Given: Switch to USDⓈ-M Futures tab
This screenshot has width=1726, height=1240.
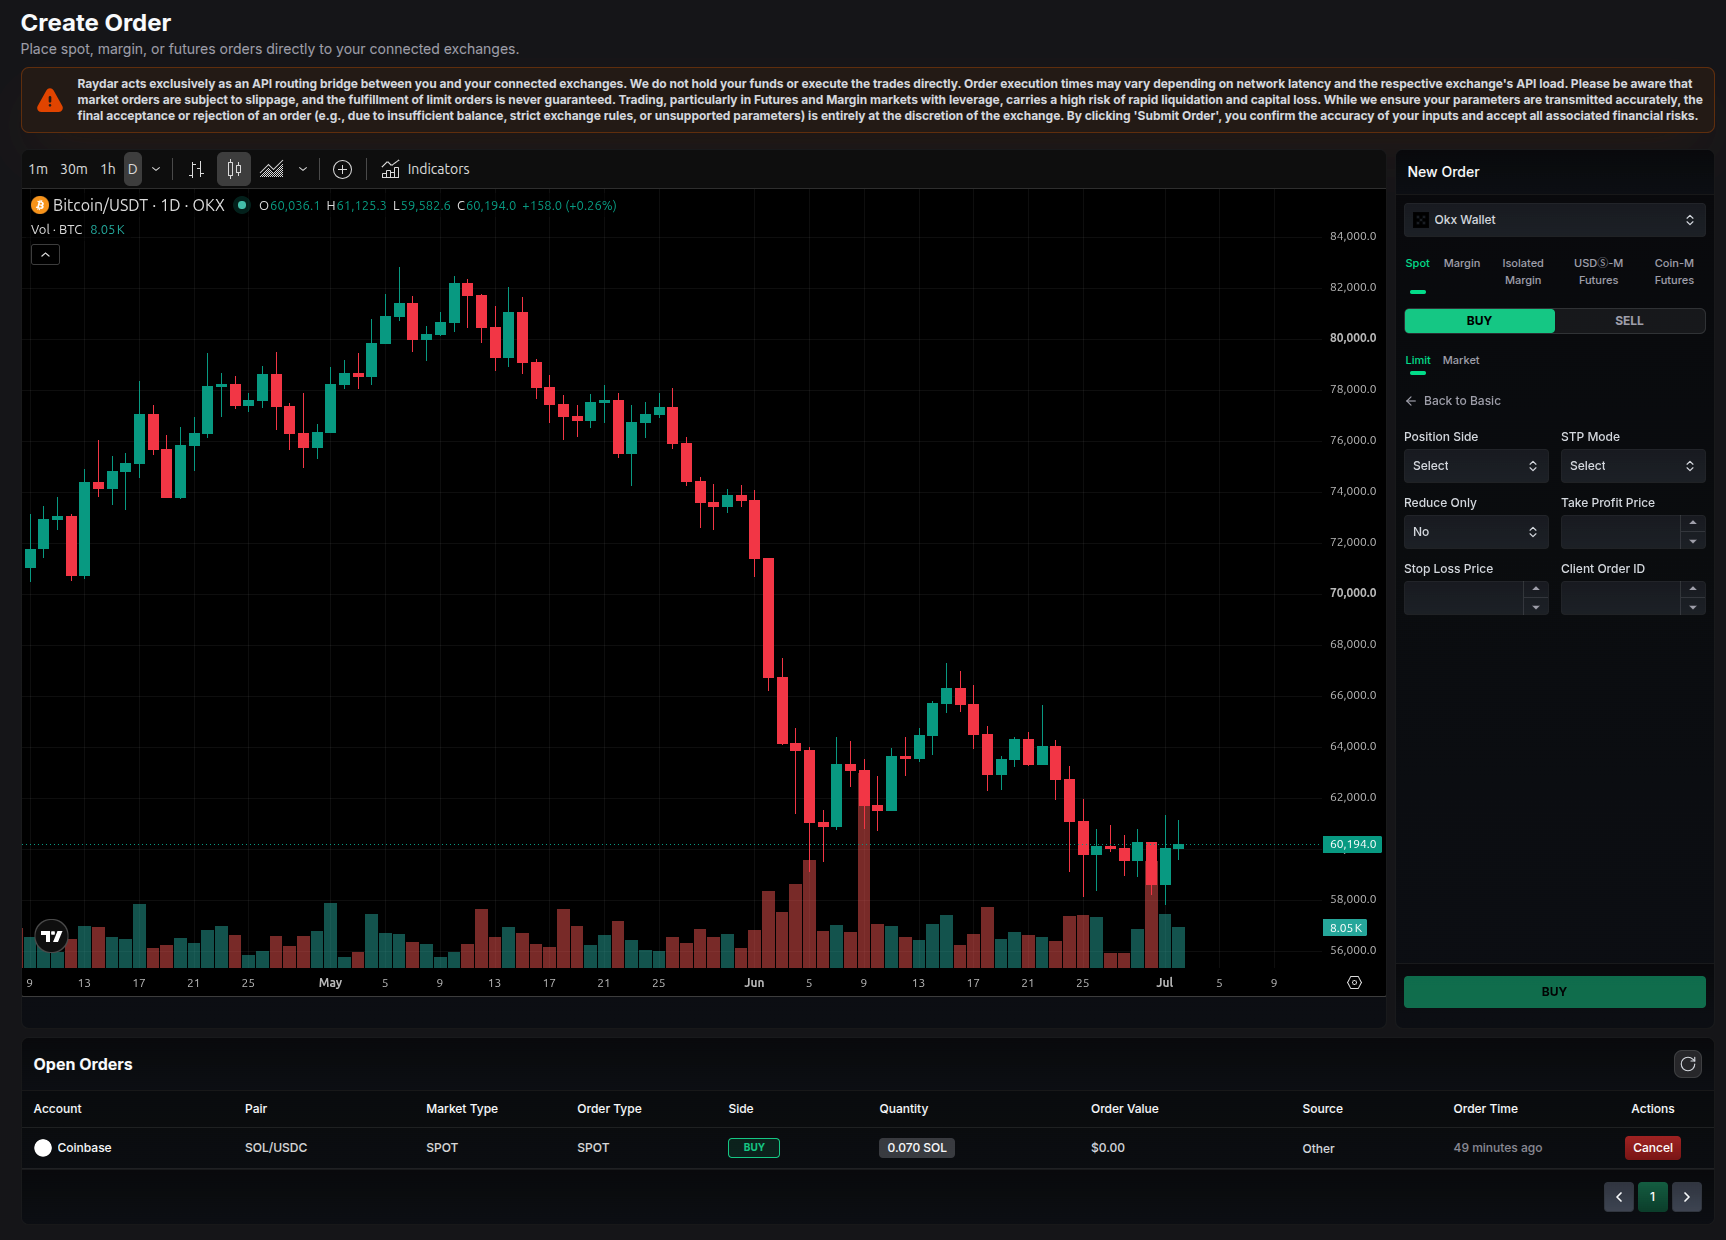Looking at the screenshot, I should tap(1598, 272).
